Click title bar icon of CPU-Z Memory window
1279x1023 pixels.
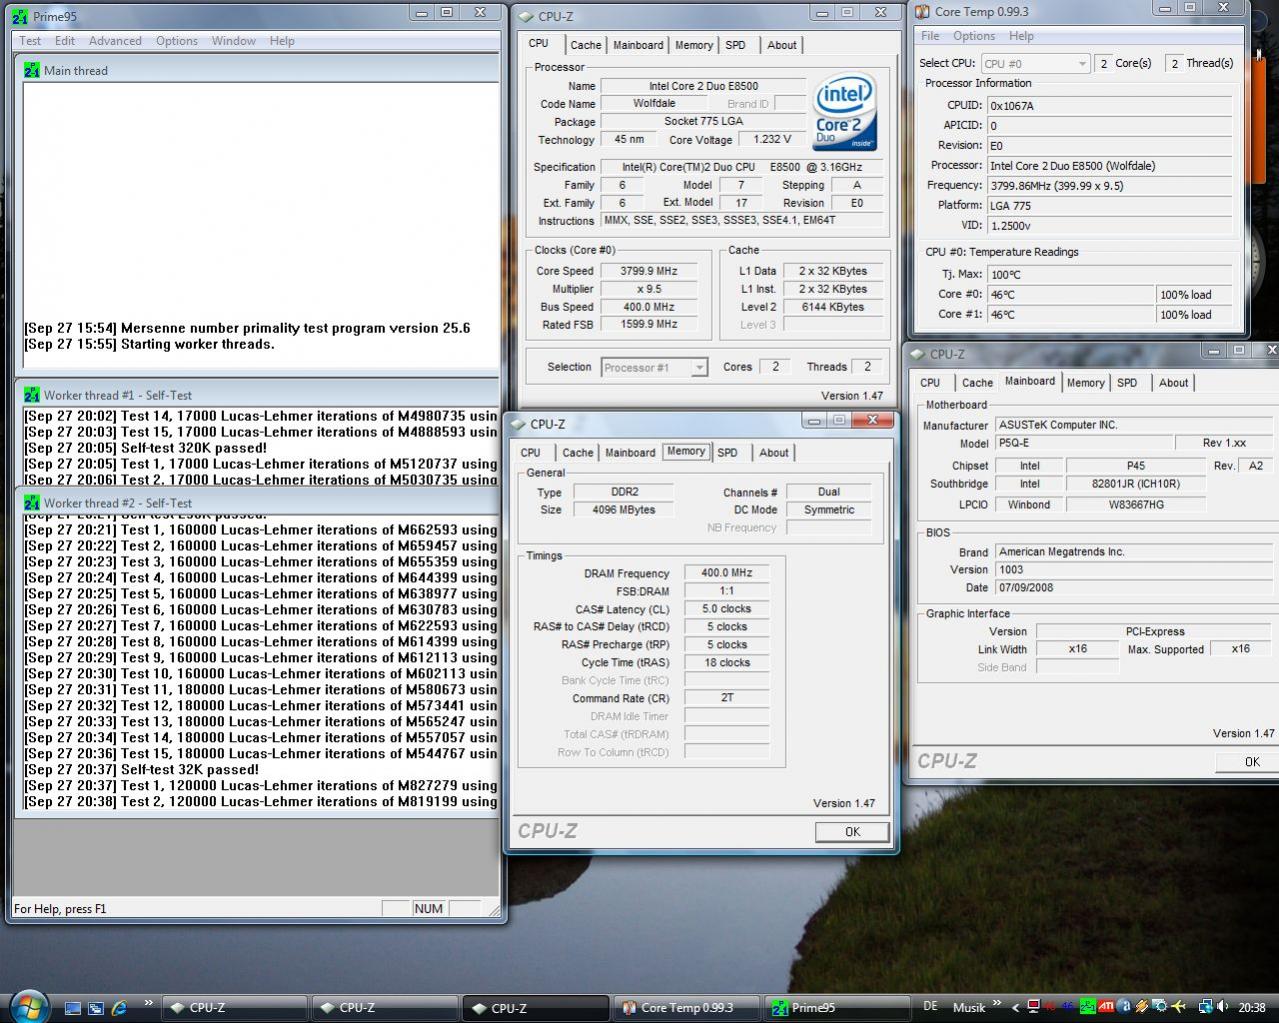coord(518,423)
